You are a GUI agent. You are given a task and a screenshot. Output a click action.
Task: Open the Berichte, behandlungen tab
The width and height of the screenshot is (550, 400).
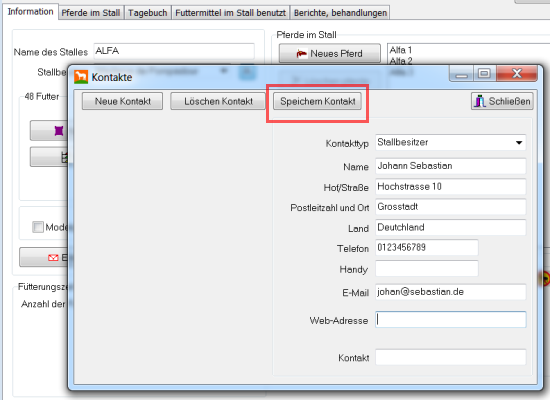[340, 13]
